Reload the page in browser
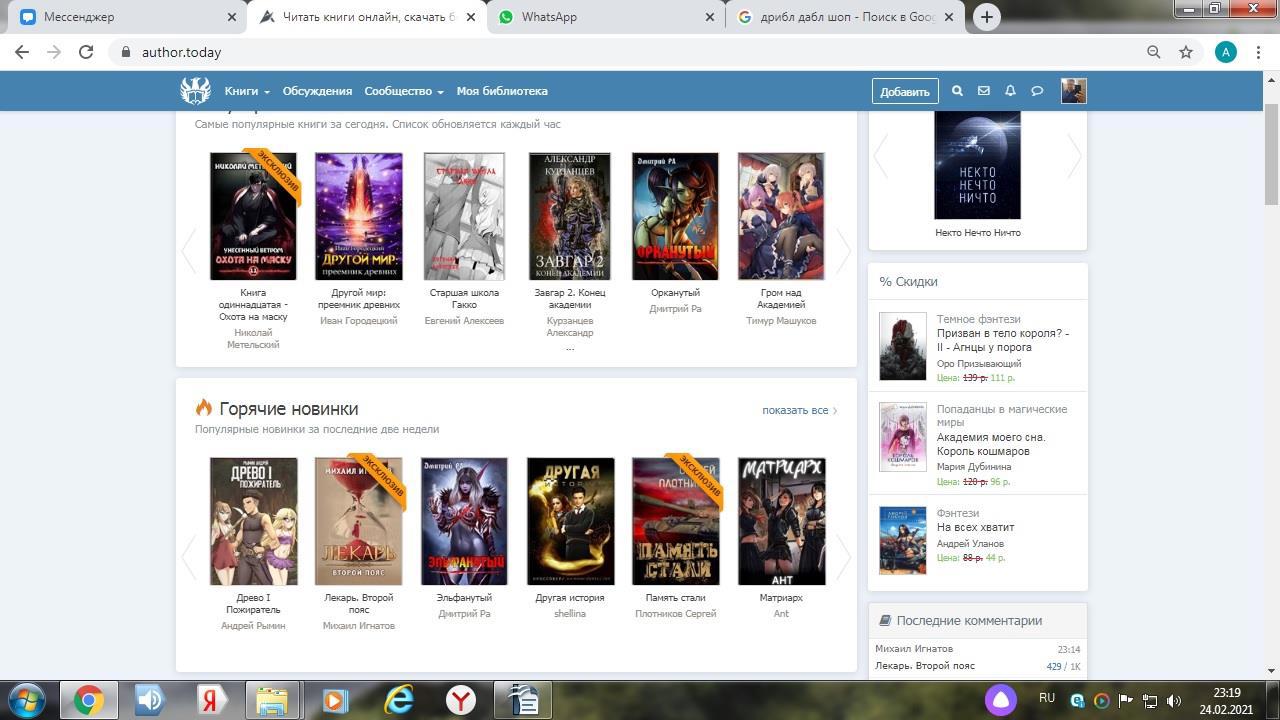Image resolution: width=1280 pixels, height=720 pixels. [86, 52]
